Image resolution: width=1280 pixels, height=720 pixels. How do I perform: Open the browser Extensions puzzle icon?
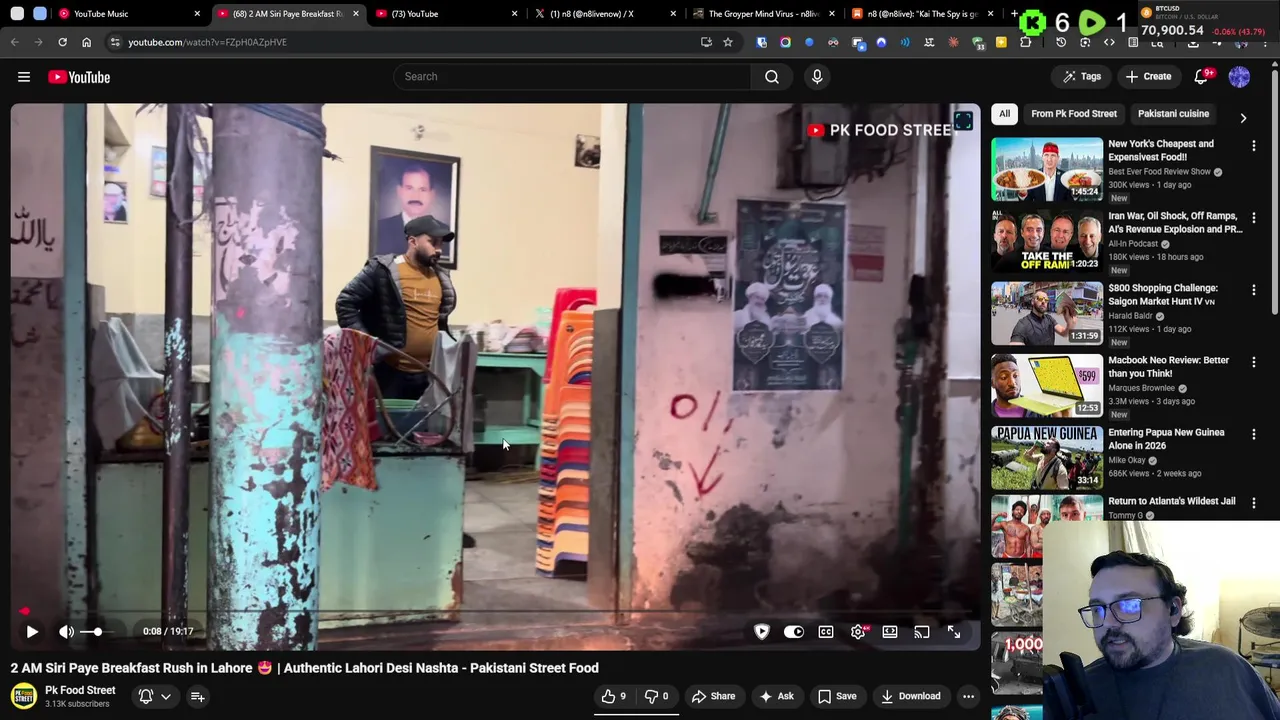(x=1025, y=42)
